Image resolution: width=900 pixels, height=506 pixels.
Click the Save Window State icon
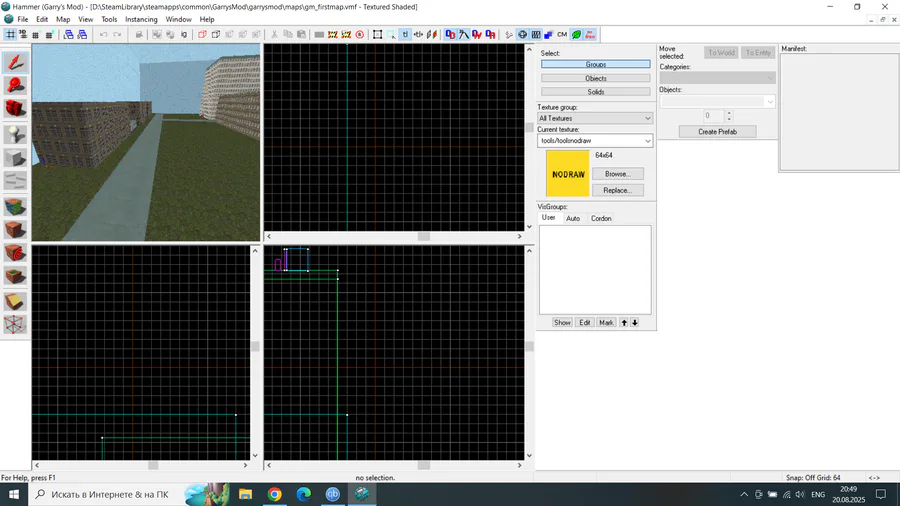[82, 34]
